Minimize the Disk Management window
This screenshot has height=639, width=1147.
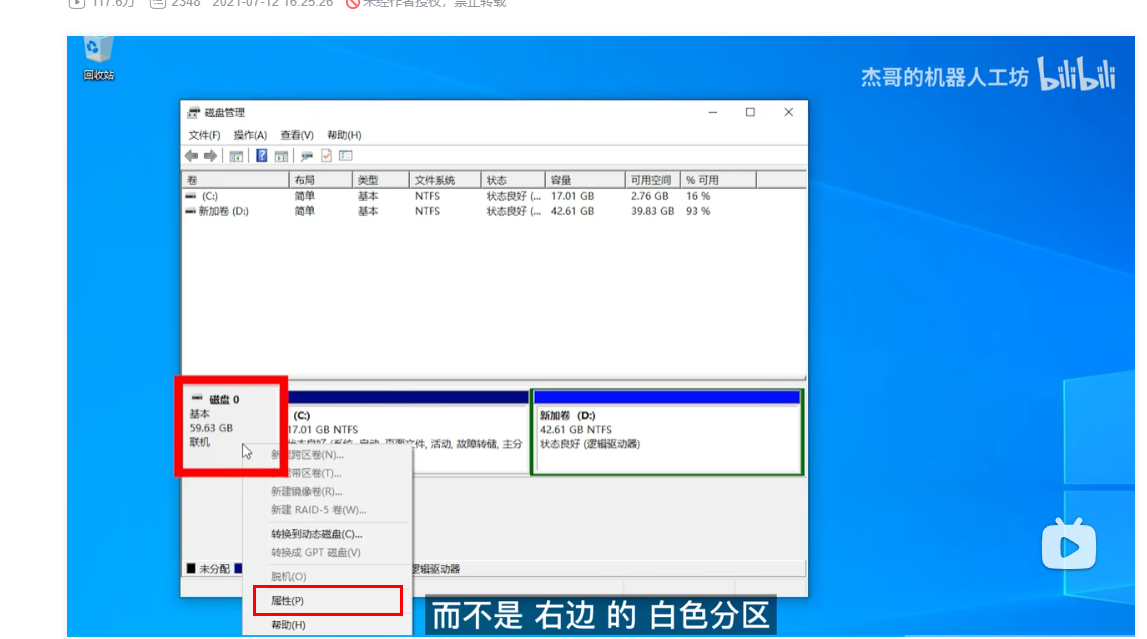point(712,113)
